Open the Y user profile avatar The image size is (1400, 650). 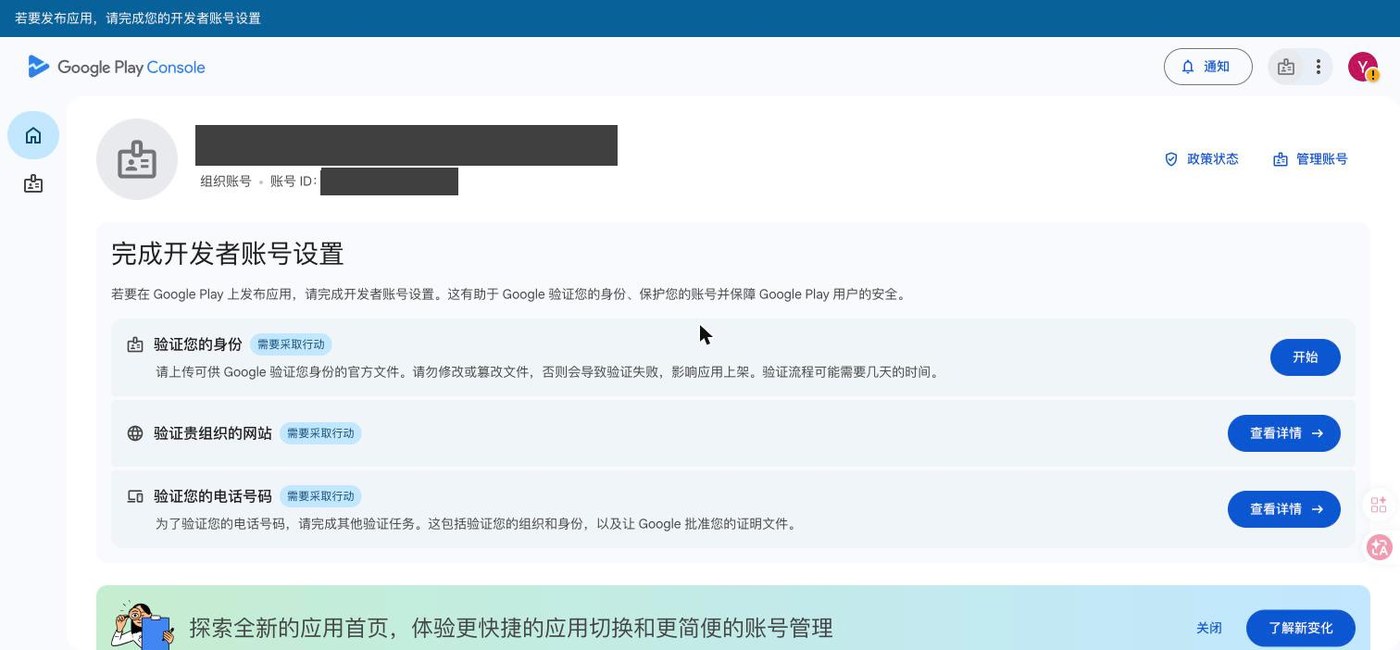(x=1362, y=67)
